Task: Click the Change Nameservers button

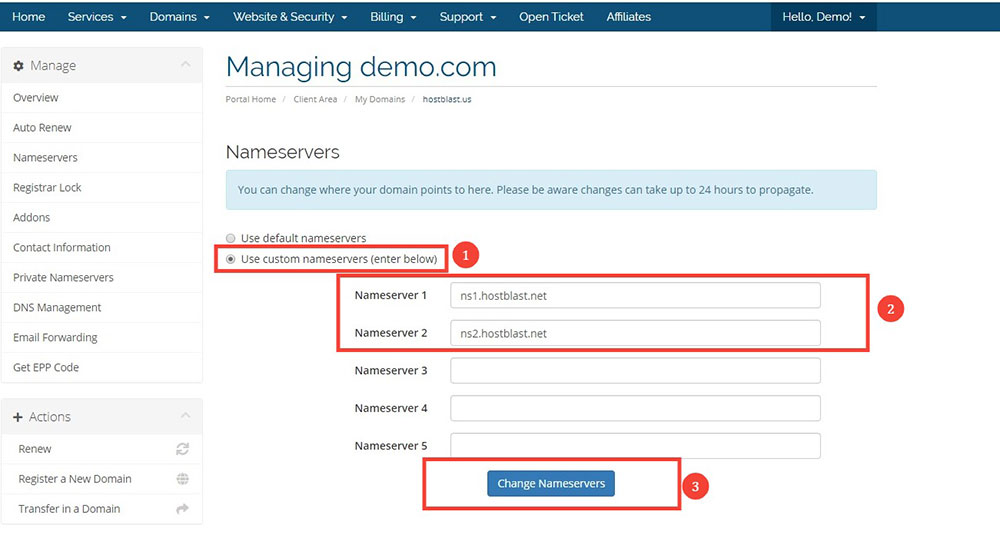Action: click(x=551, y=484)
